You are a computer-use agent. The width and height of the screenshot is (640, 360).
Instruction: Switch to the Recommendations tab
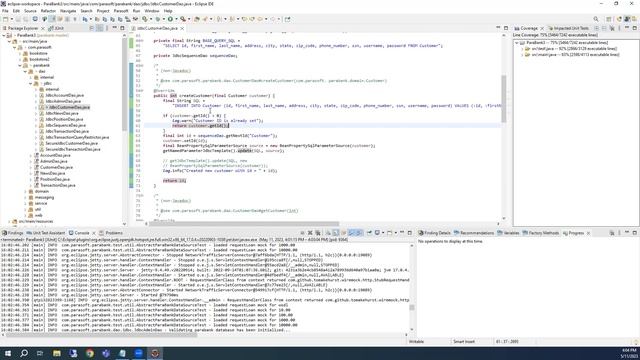tap(473, 233)
